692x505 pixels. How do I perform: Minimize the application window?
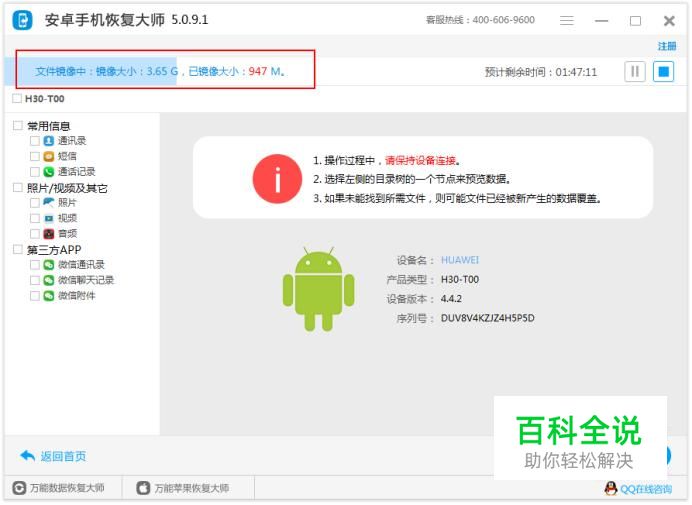click(x=602, y=20)
